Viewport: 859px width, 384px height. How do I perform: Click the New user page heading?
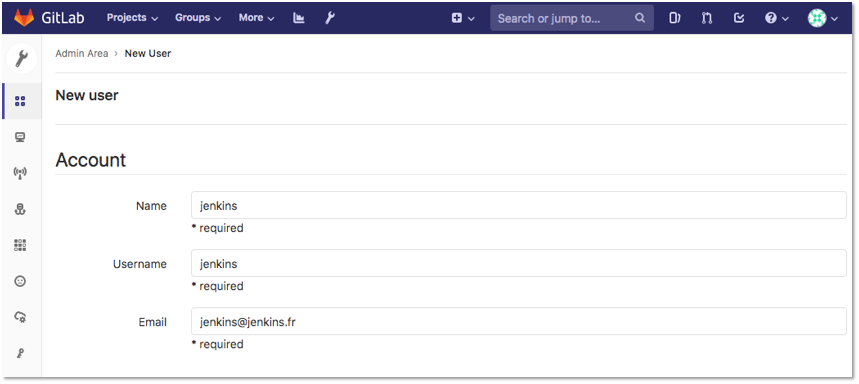click(x=87, y=95)
